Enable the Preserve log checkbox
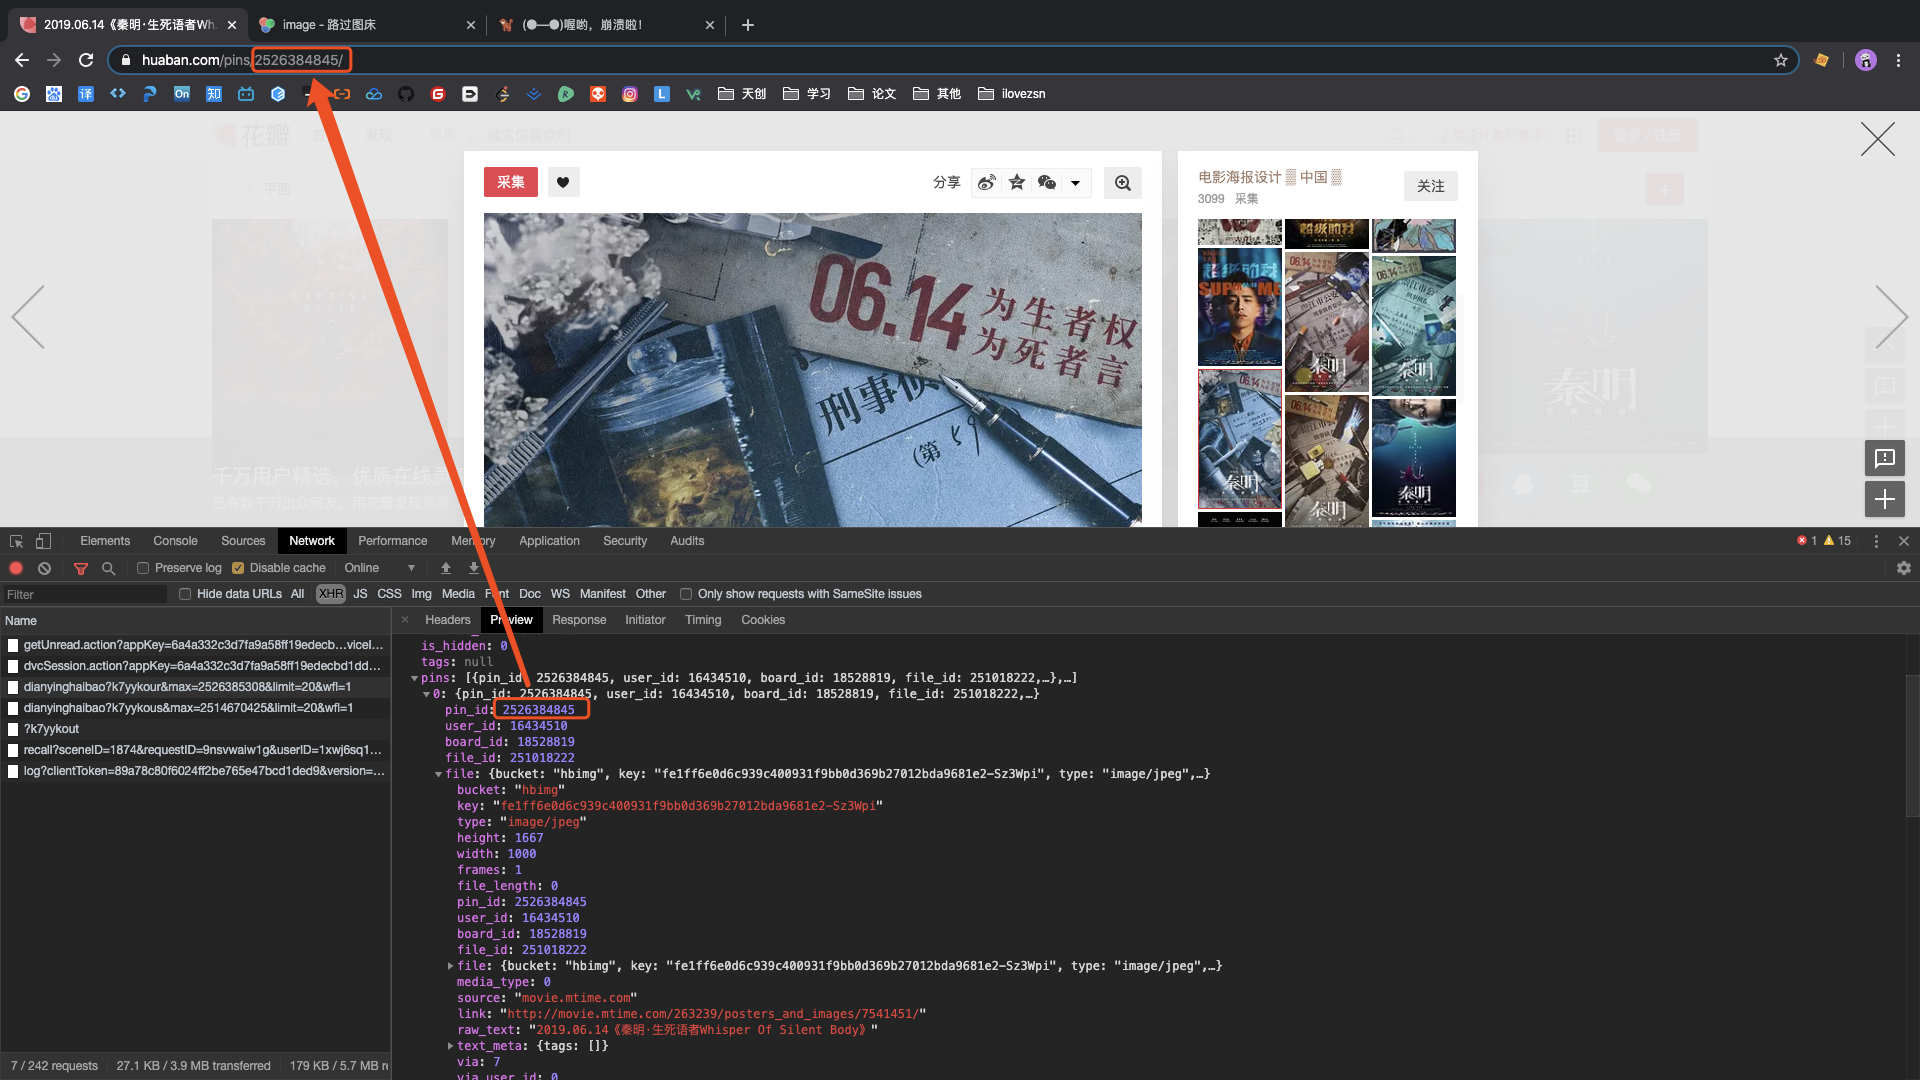The image size is (1920, 1080). tap(143, 568)
